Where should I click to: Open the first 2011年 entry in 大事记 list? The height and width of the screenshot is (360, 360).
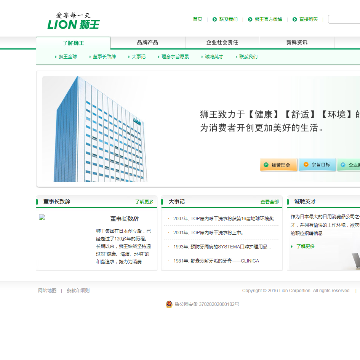tap(223, 219)
